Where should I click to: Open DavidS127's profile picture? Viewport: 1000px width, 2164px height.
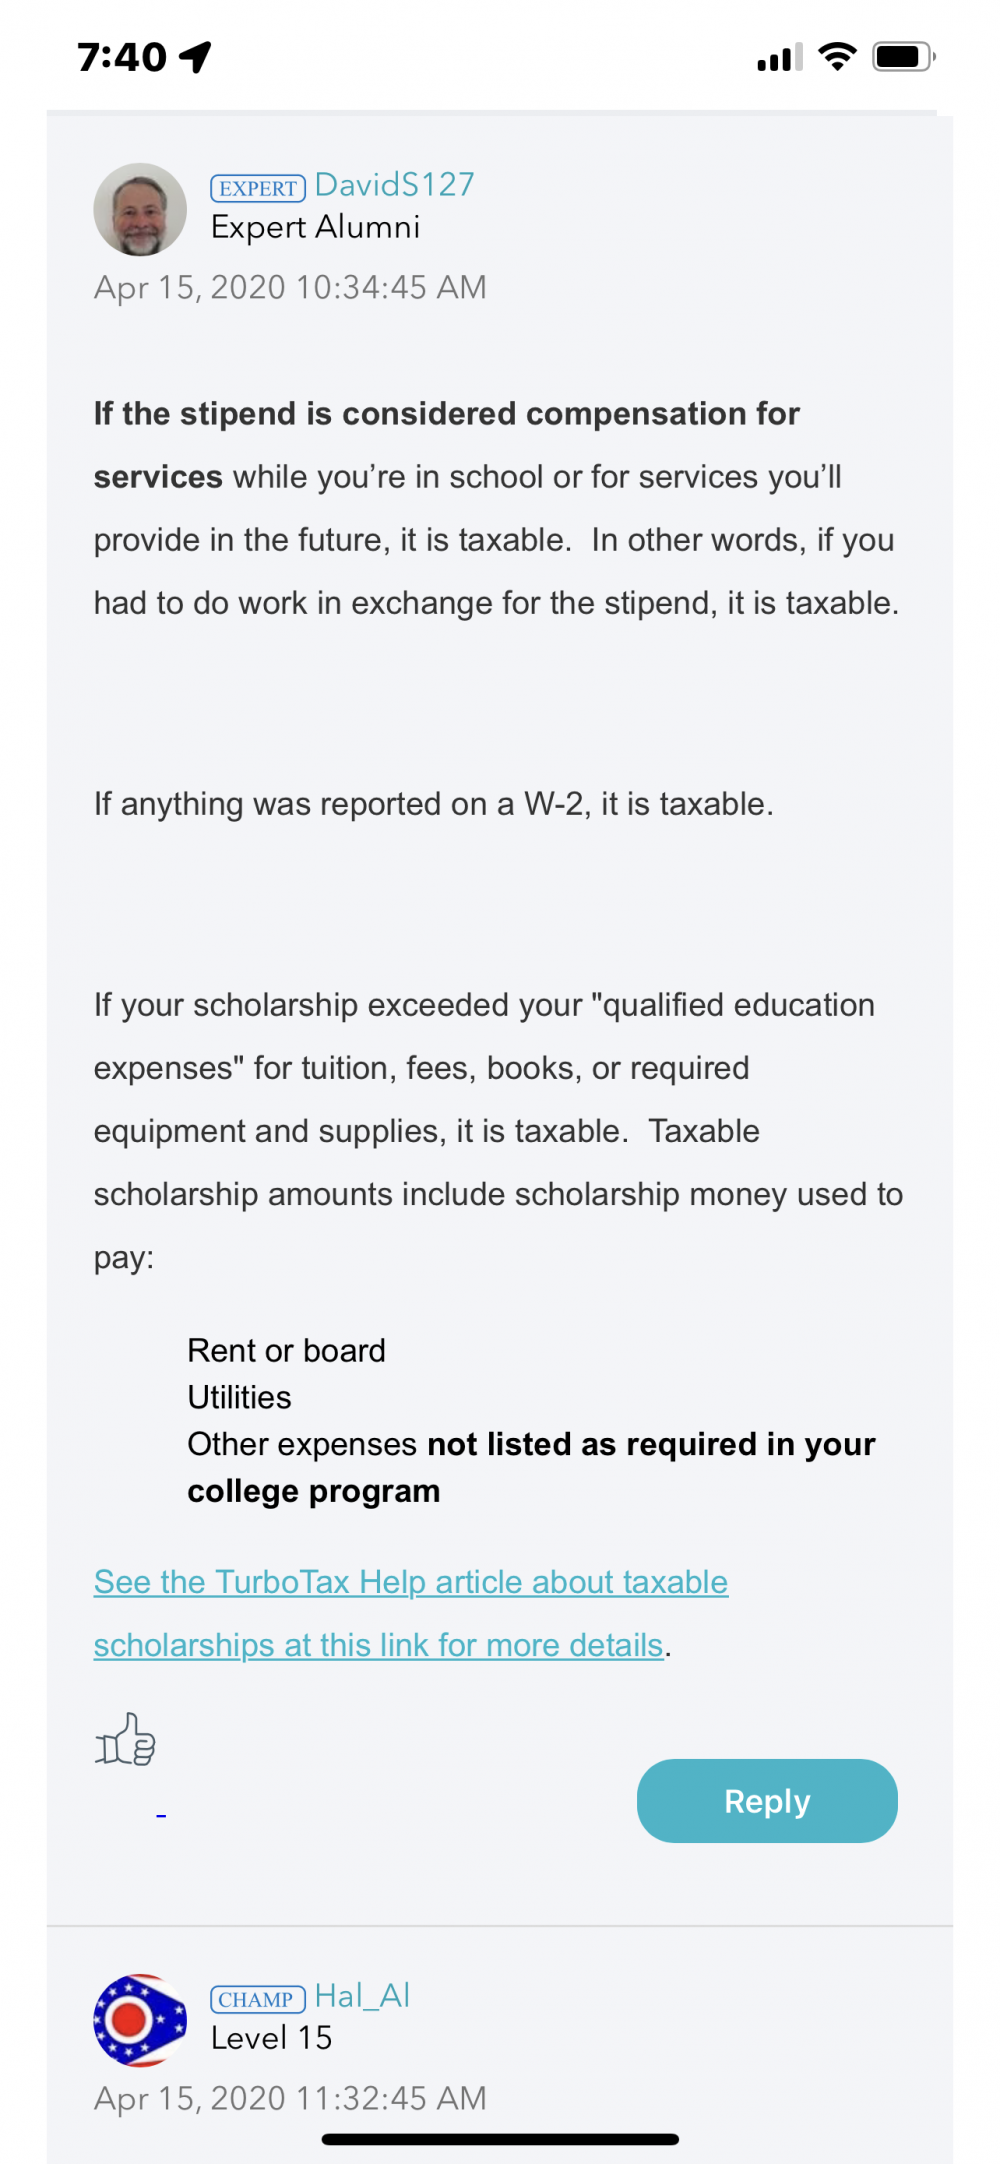click(x=140, y=210)
